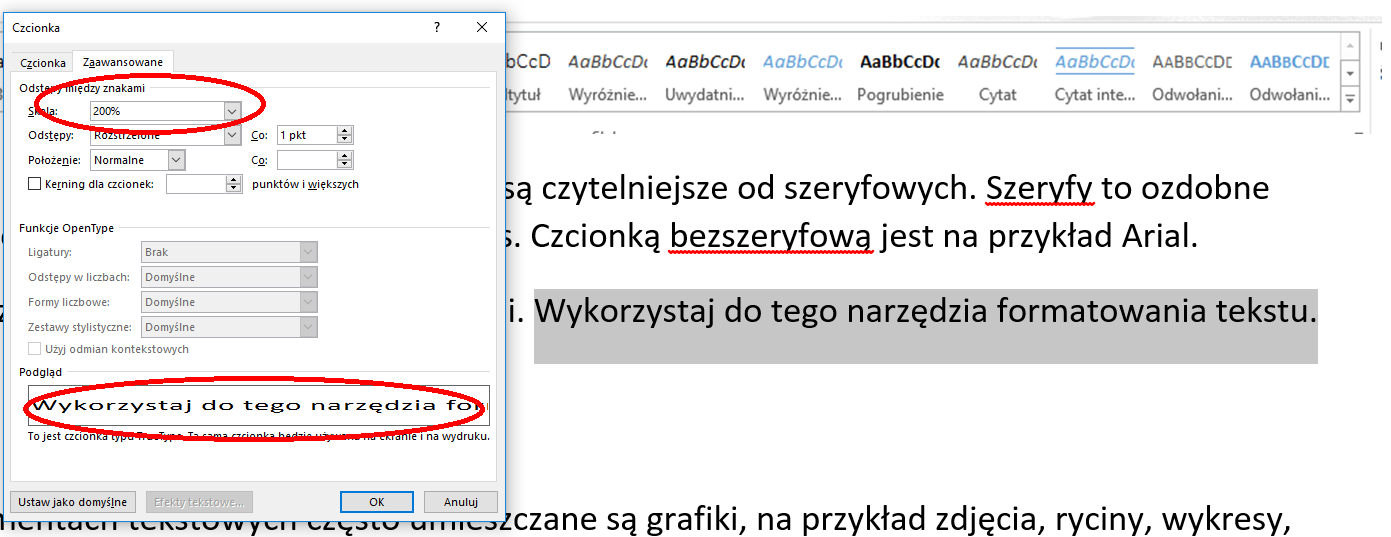This screenshot has height=537, width=1391.
Task: Apply the Cytat style from gallery
Action: click(x=997, y=76)
